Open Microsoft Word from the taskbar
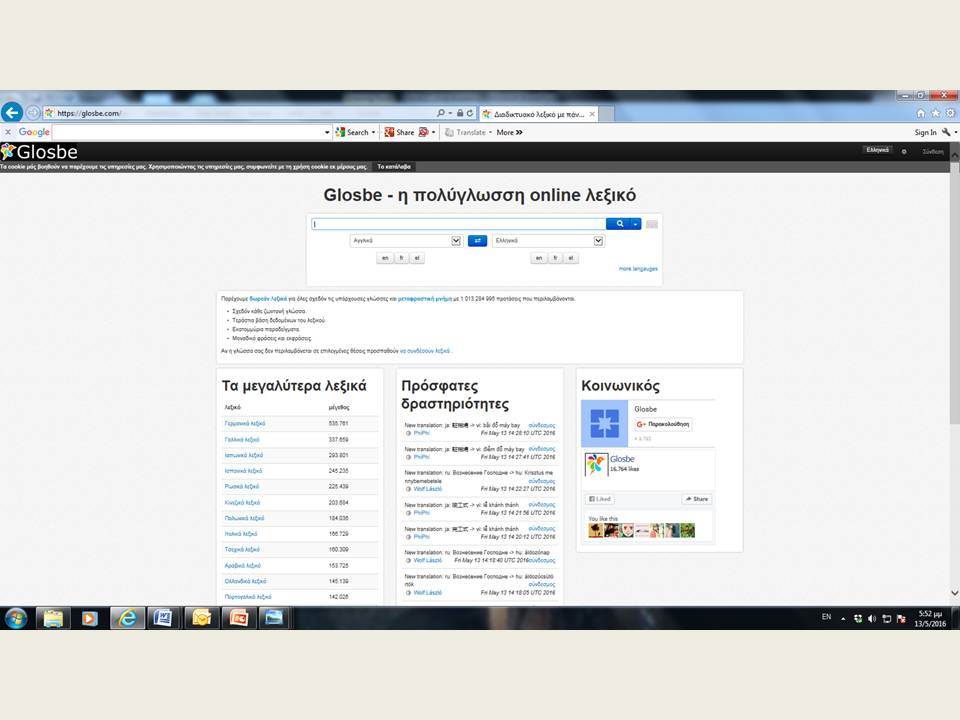This screenshot has height=720, width=960. click(163, 618)
